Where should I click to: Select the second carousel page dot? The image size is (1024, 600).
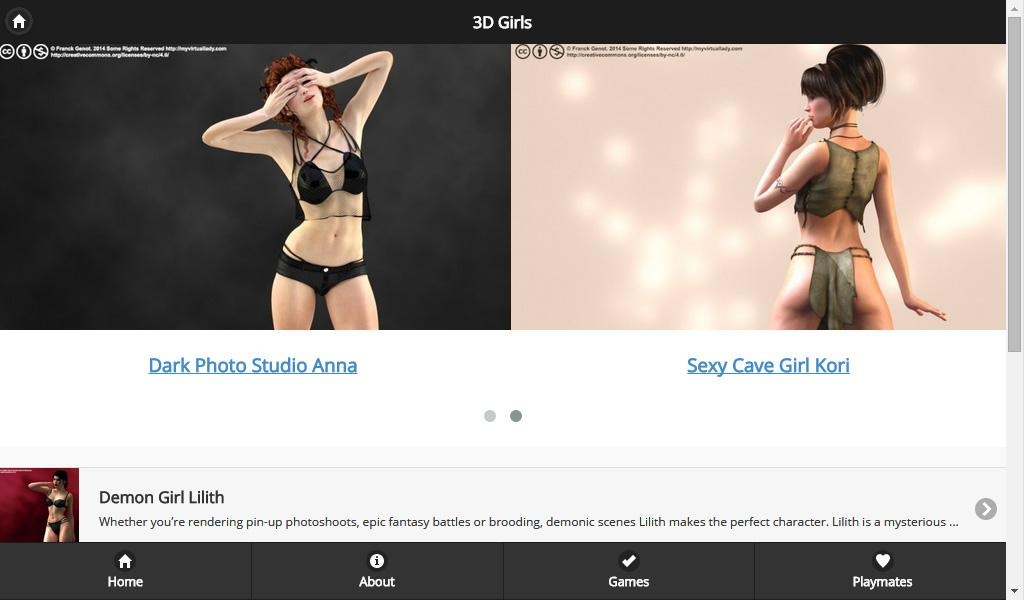(516, 416)
